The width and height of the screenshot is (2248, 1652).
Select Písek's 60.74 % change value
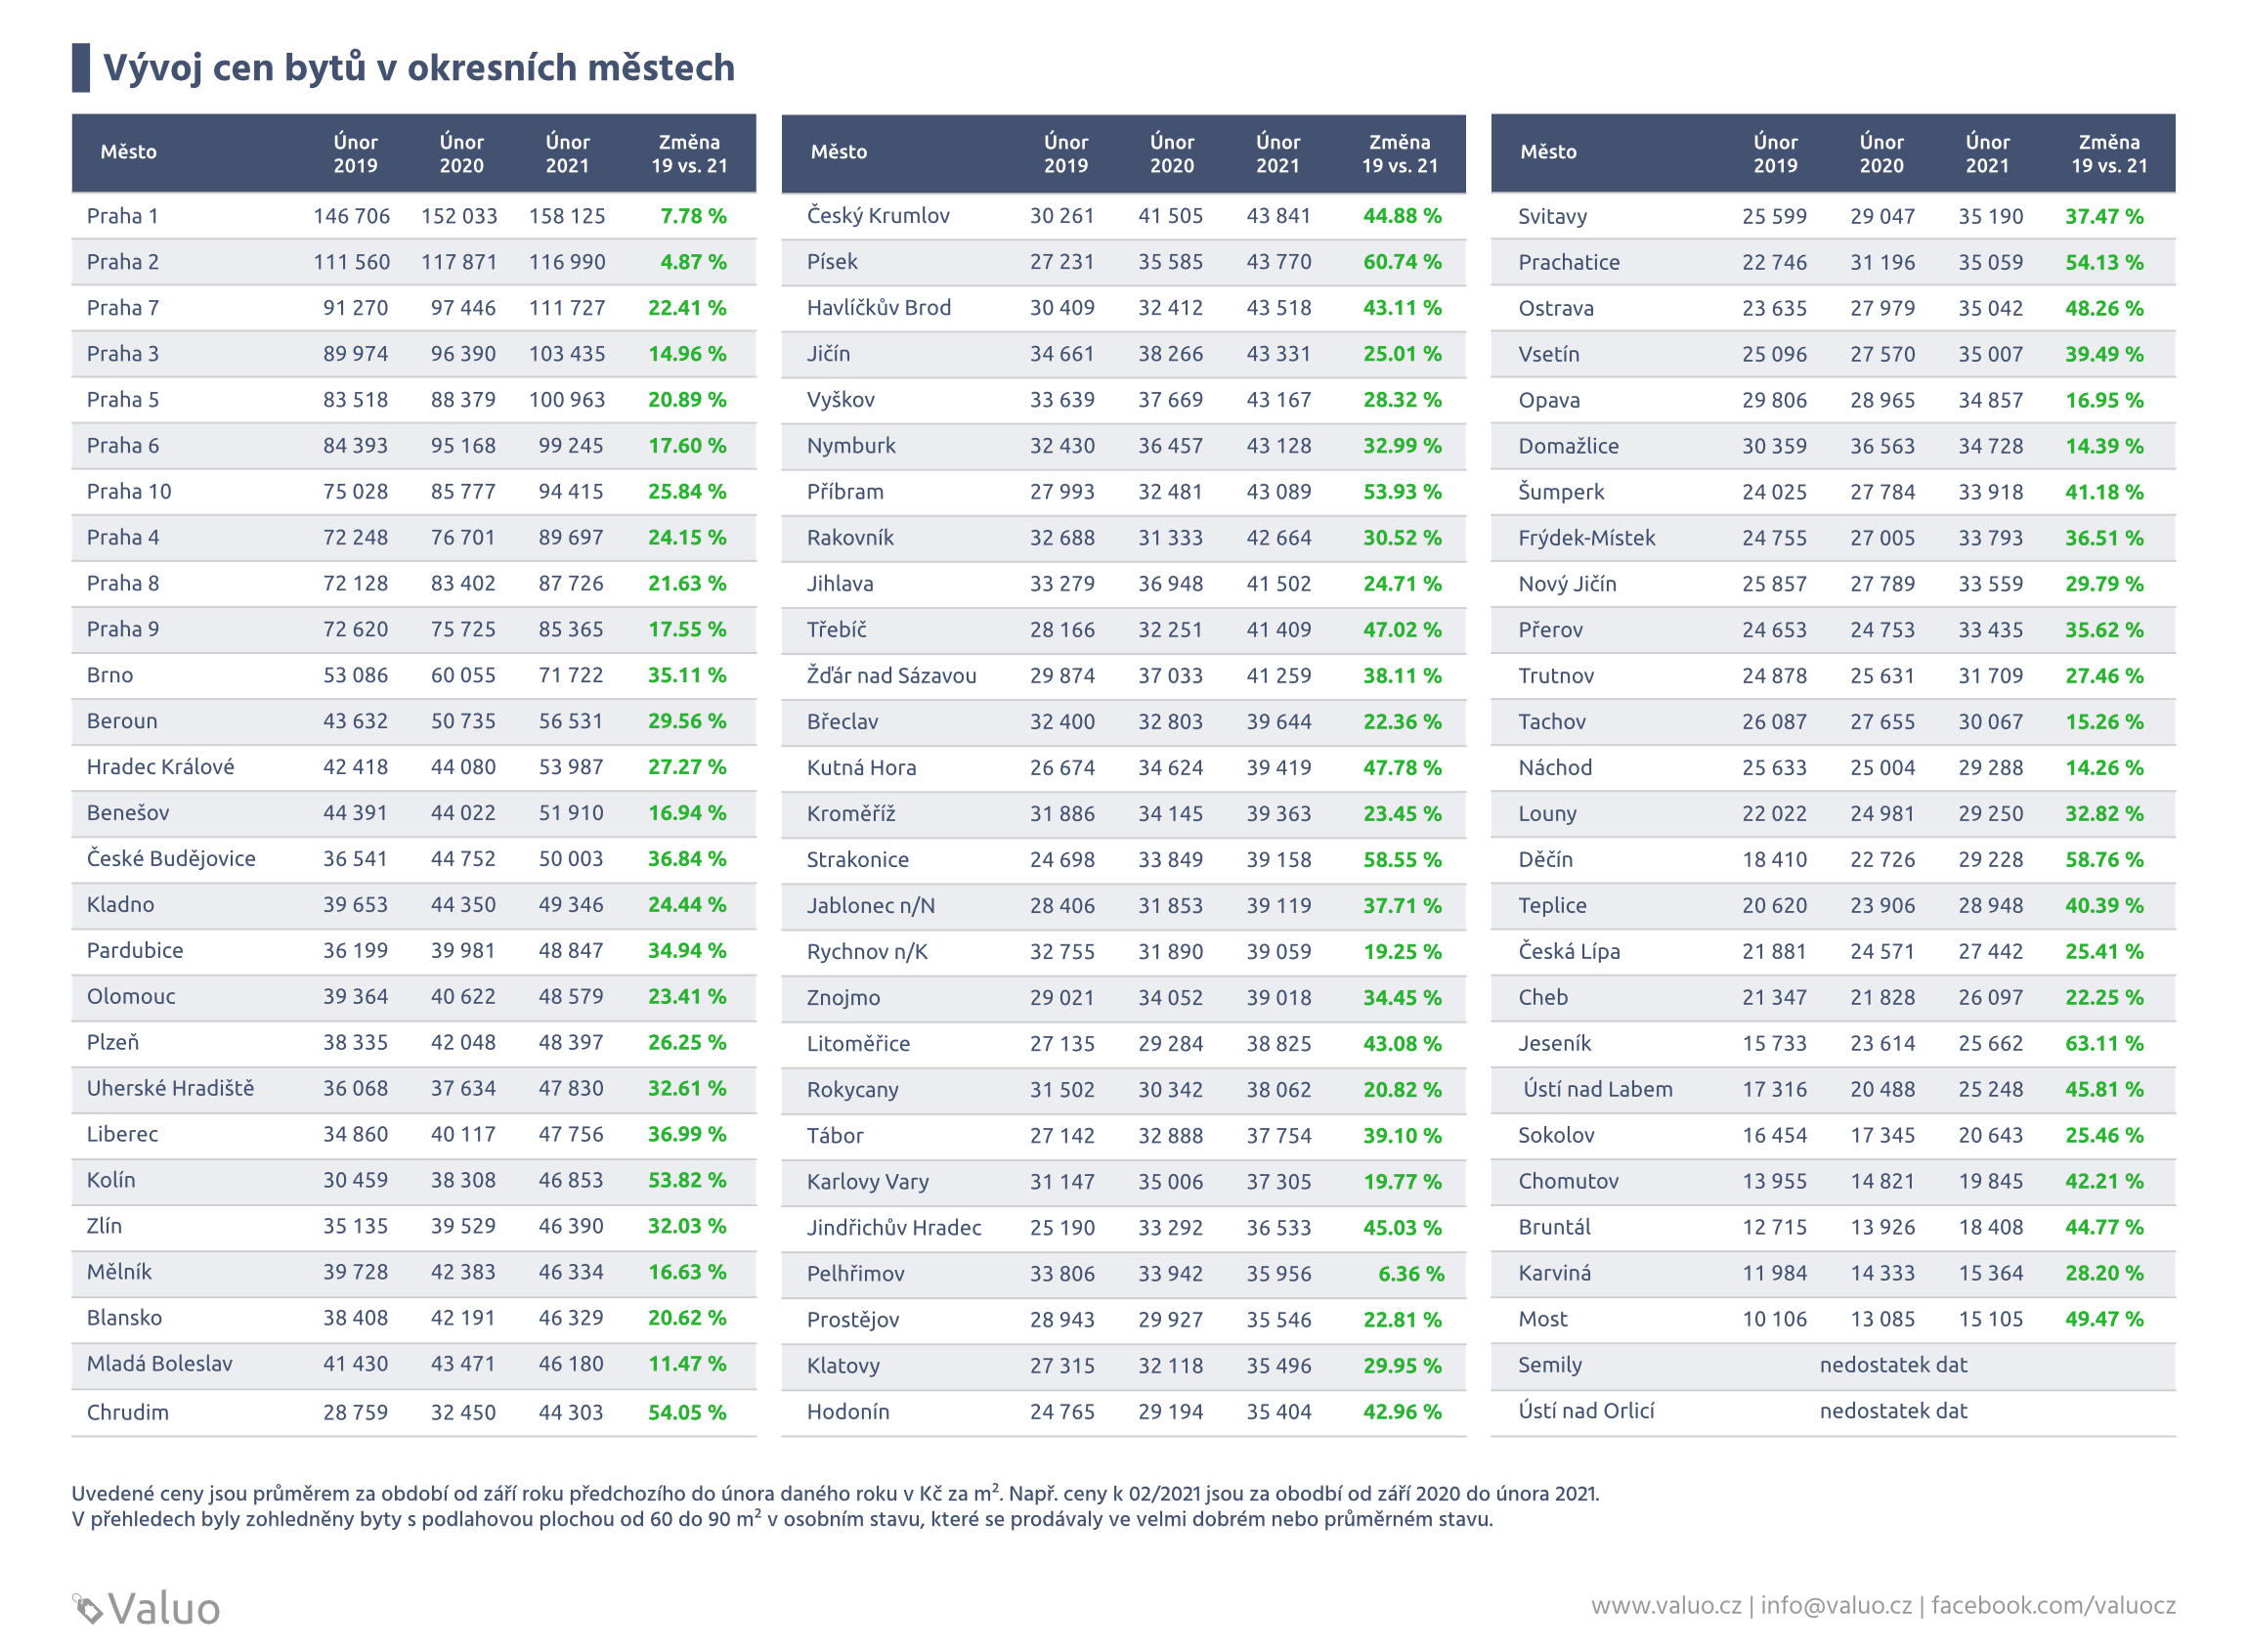[1402, 262]
